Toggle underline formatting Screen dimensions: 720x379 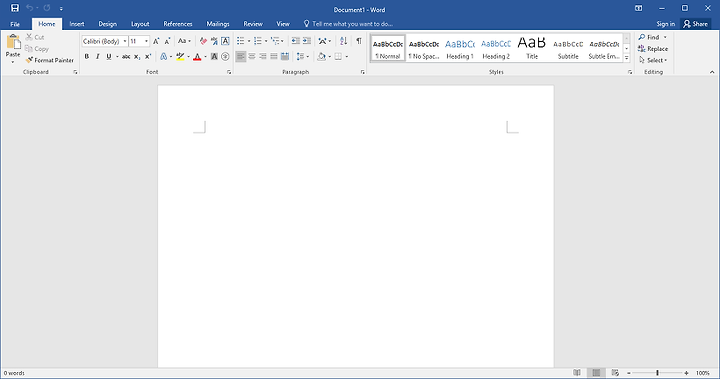pyautogui.click(x=109, y=57)
